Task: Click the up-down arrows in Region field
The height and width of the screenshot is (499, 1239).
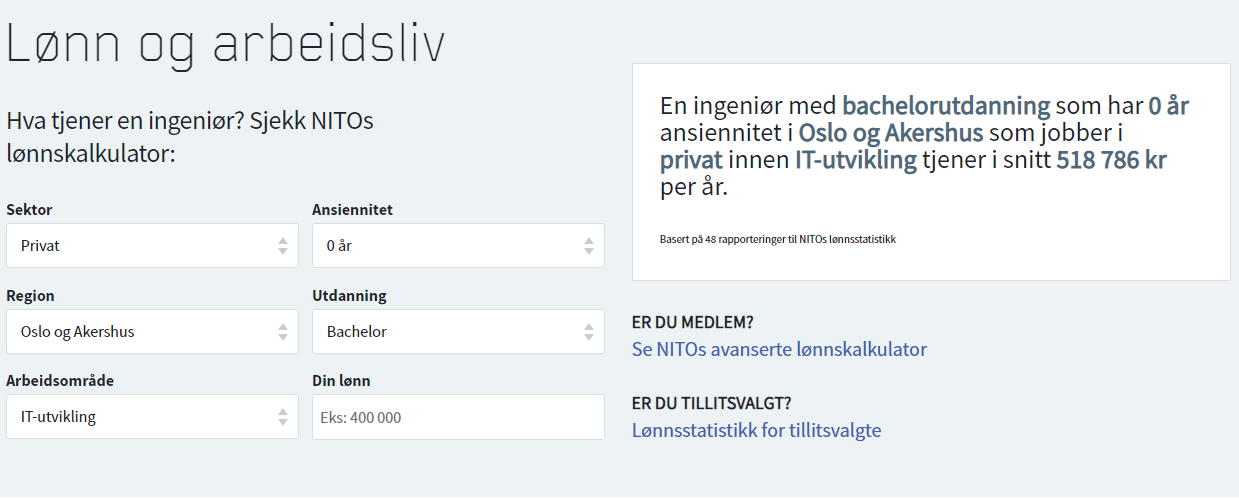Action: coord(283,331)
